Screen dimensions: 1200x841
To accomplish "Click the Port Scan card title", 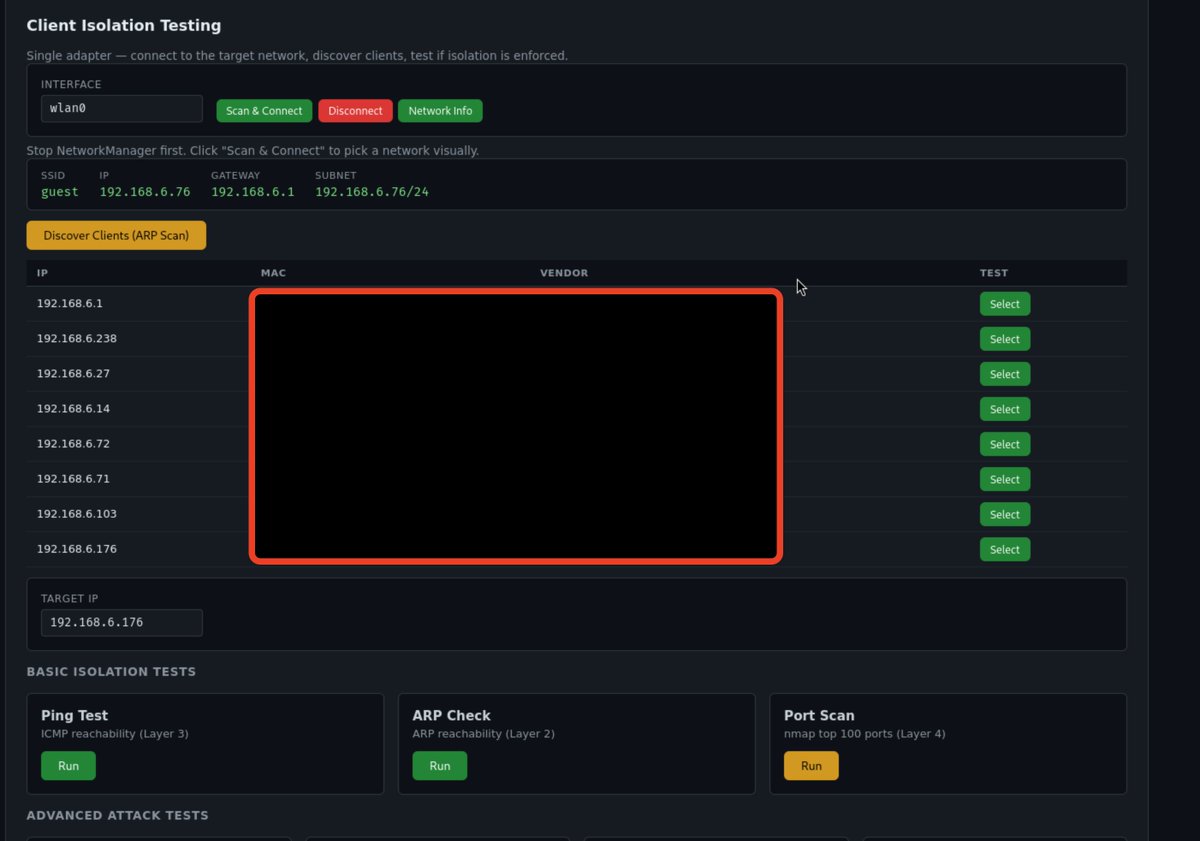I will coord(819,716).
